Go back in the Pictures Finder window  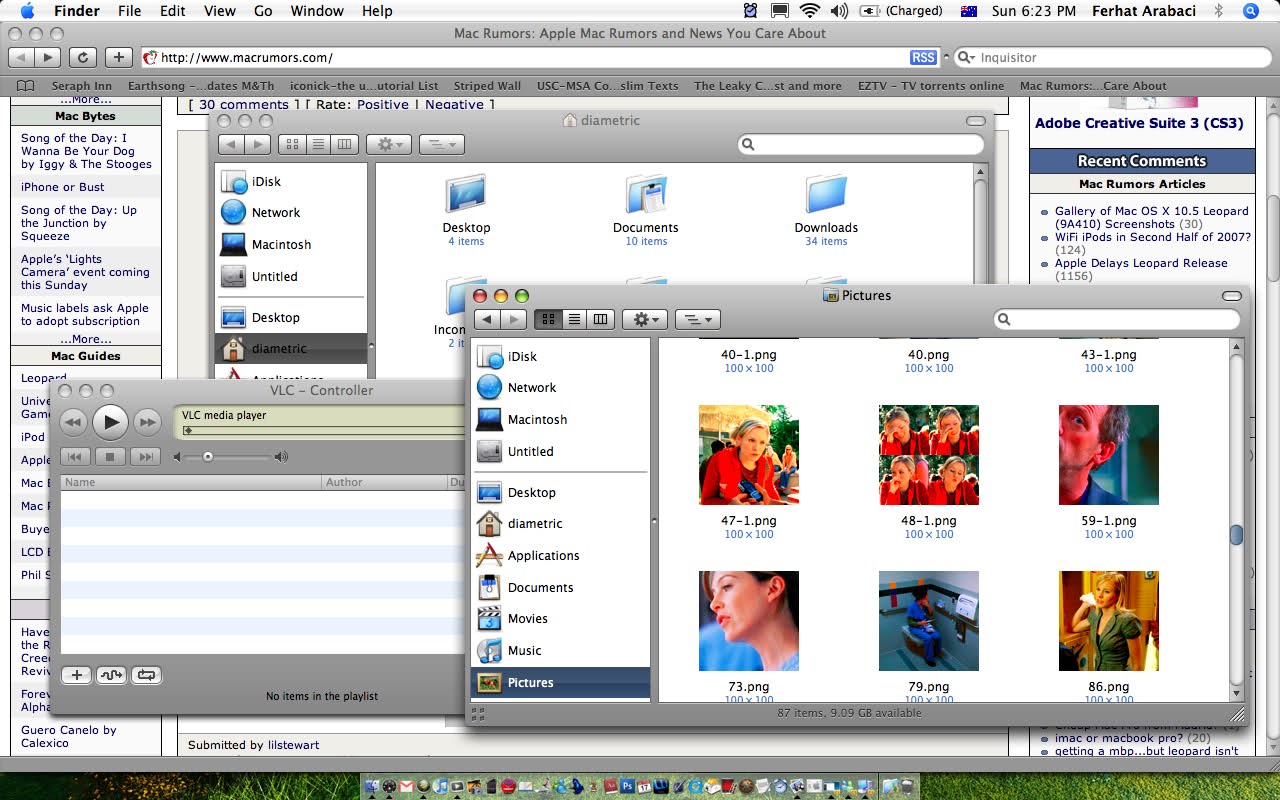point(487,319)
